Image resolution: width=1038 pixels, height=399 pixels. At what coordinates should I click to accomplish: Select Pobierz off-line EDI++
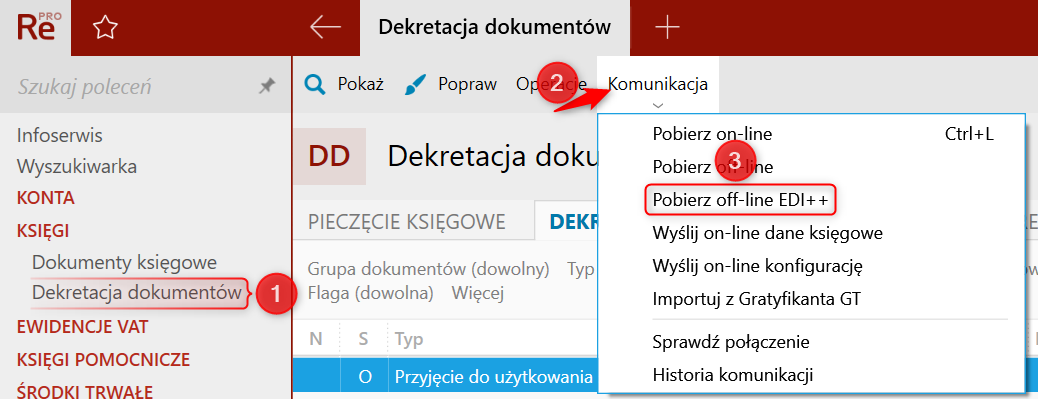(x=741, y=200)
